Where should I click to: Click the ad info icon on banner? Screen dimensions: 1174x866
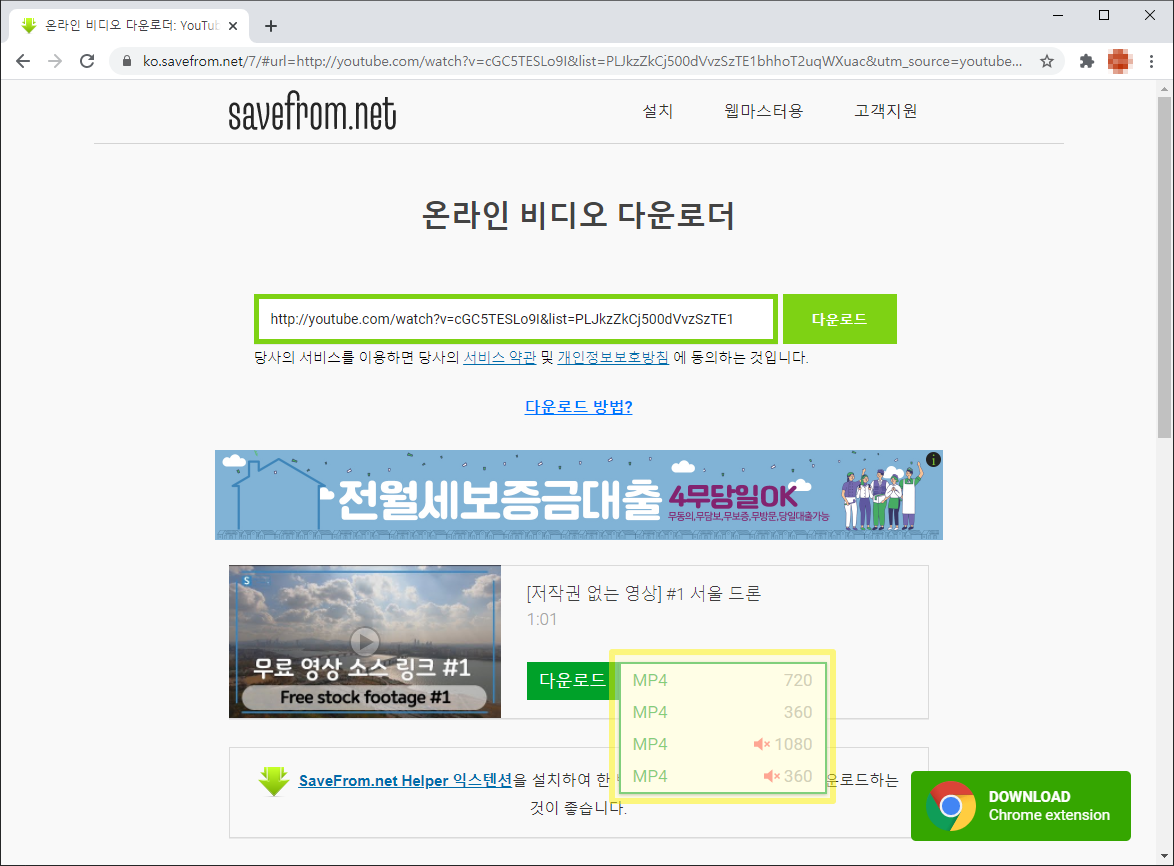(933, 460)
